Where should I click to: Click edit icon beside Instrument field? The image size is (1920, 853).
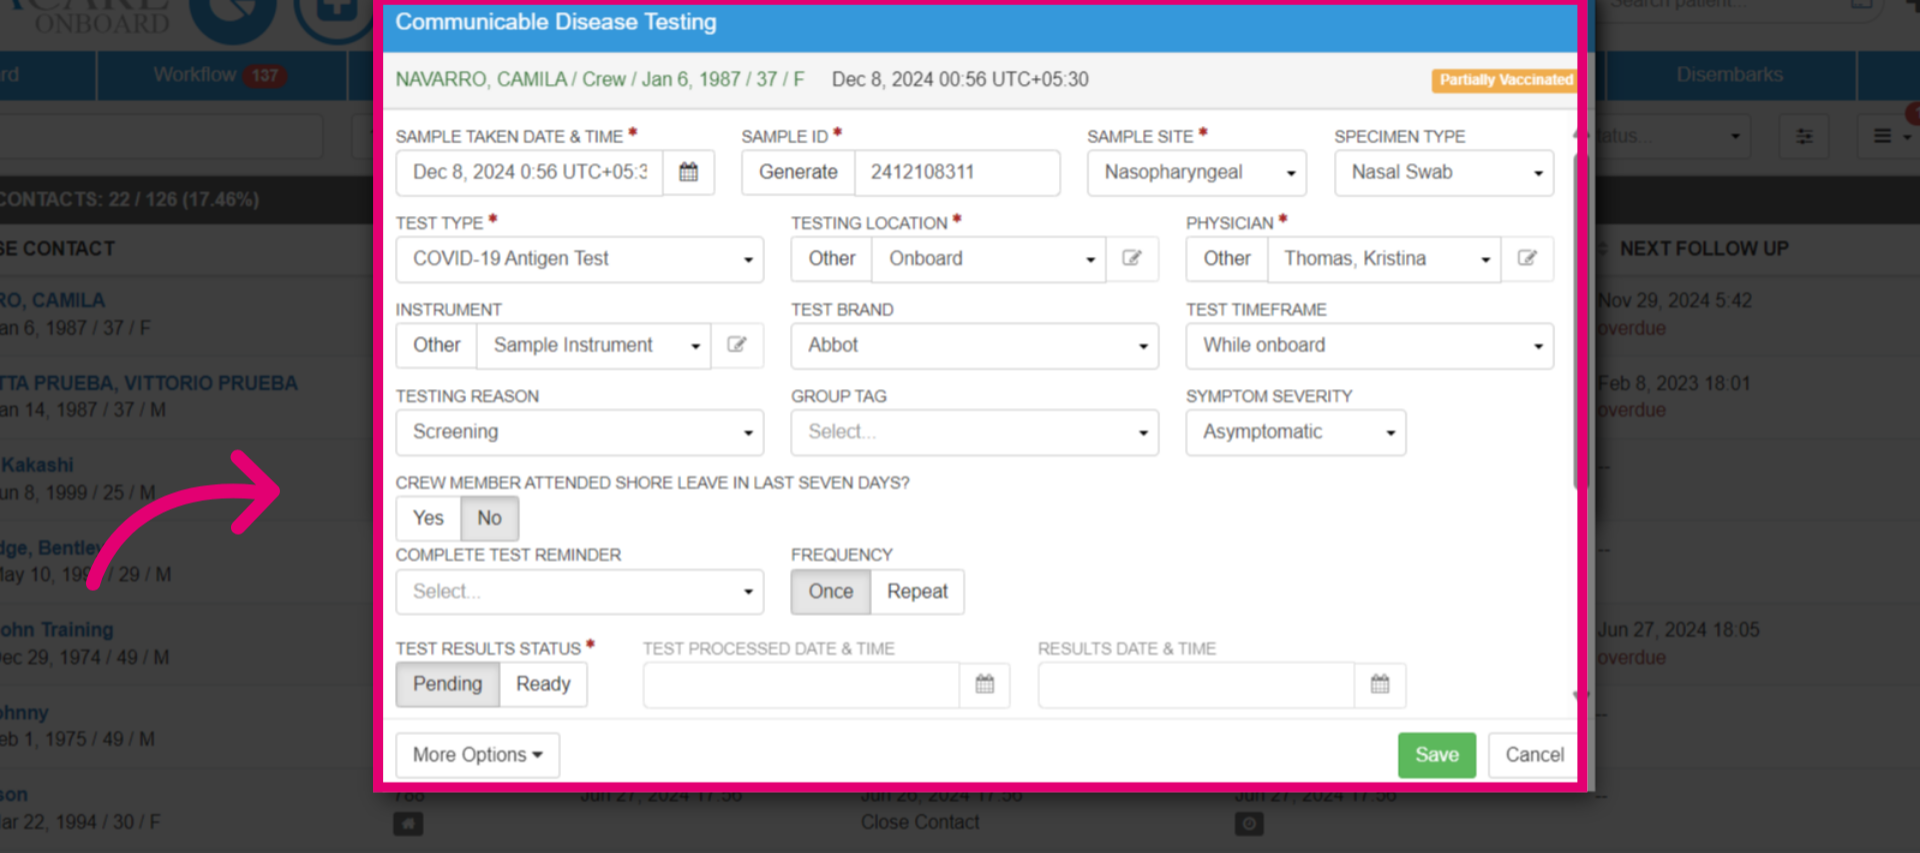click(x=737, y=345)
